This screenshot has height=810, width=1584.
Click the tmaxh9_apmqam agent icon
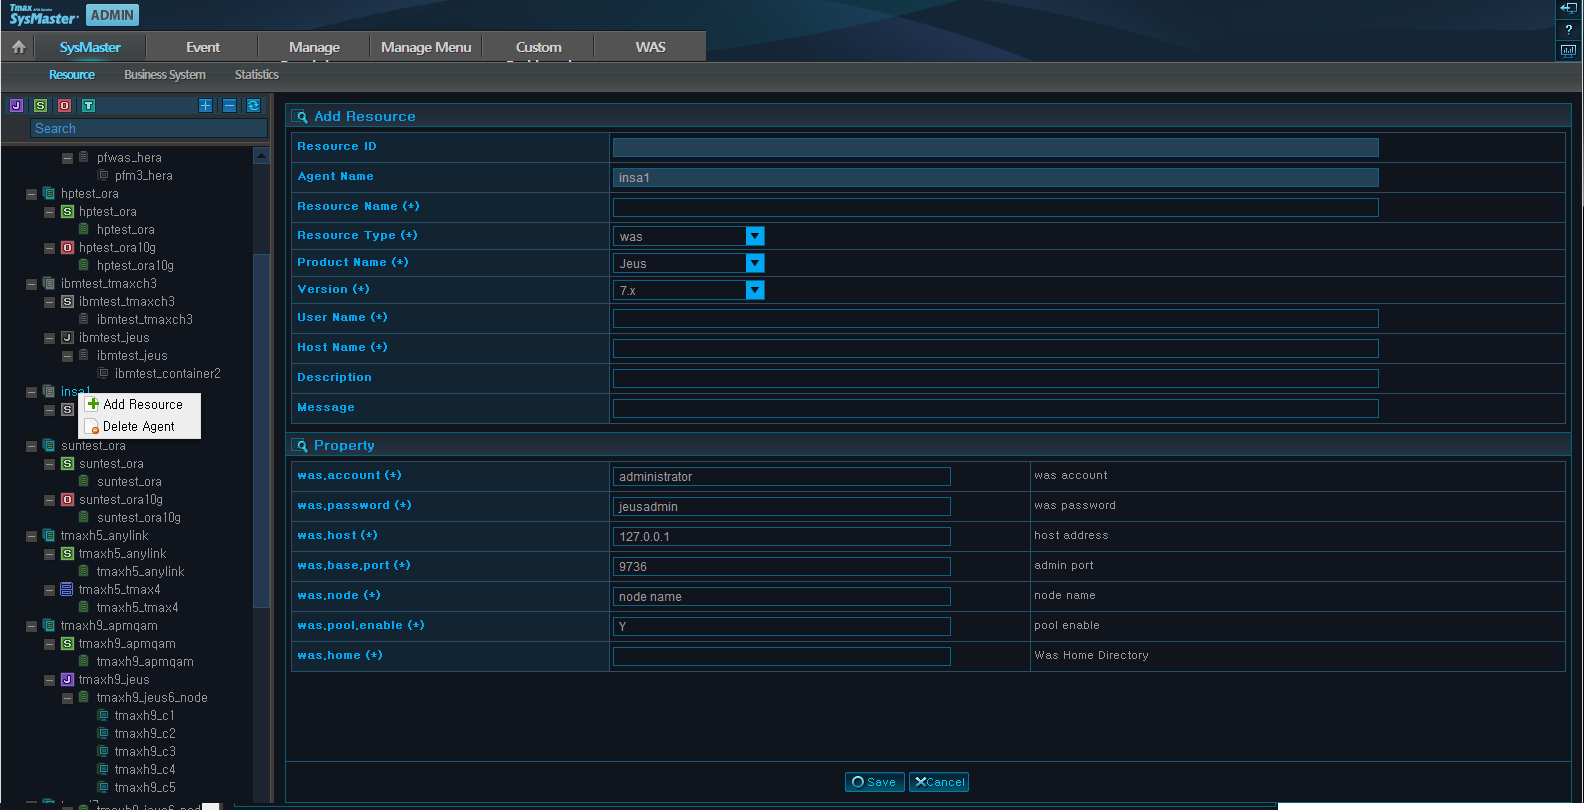click(x=49, y=625)
